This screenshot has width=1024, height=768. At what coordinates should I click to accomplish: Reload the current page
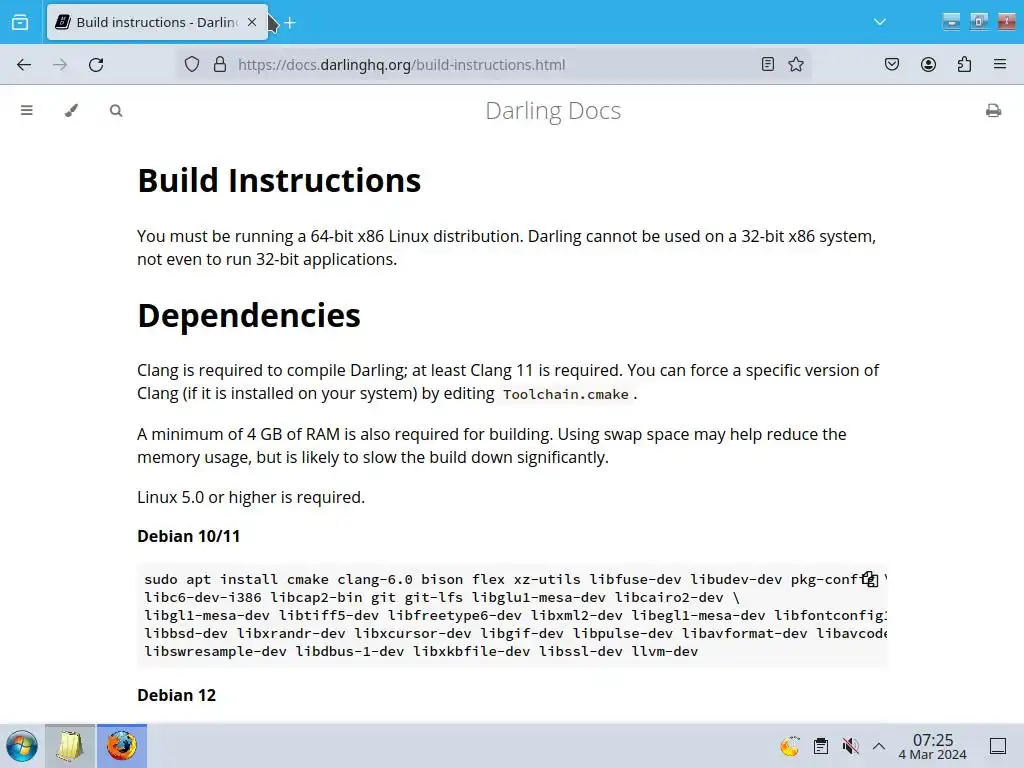pyautogui.click(x=96, y=65)
